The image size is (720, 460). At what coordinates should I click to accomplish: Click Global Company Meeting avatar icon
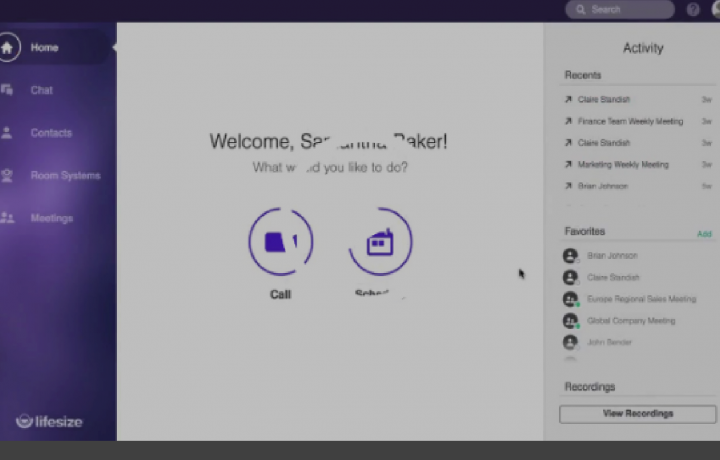[570, 320]
